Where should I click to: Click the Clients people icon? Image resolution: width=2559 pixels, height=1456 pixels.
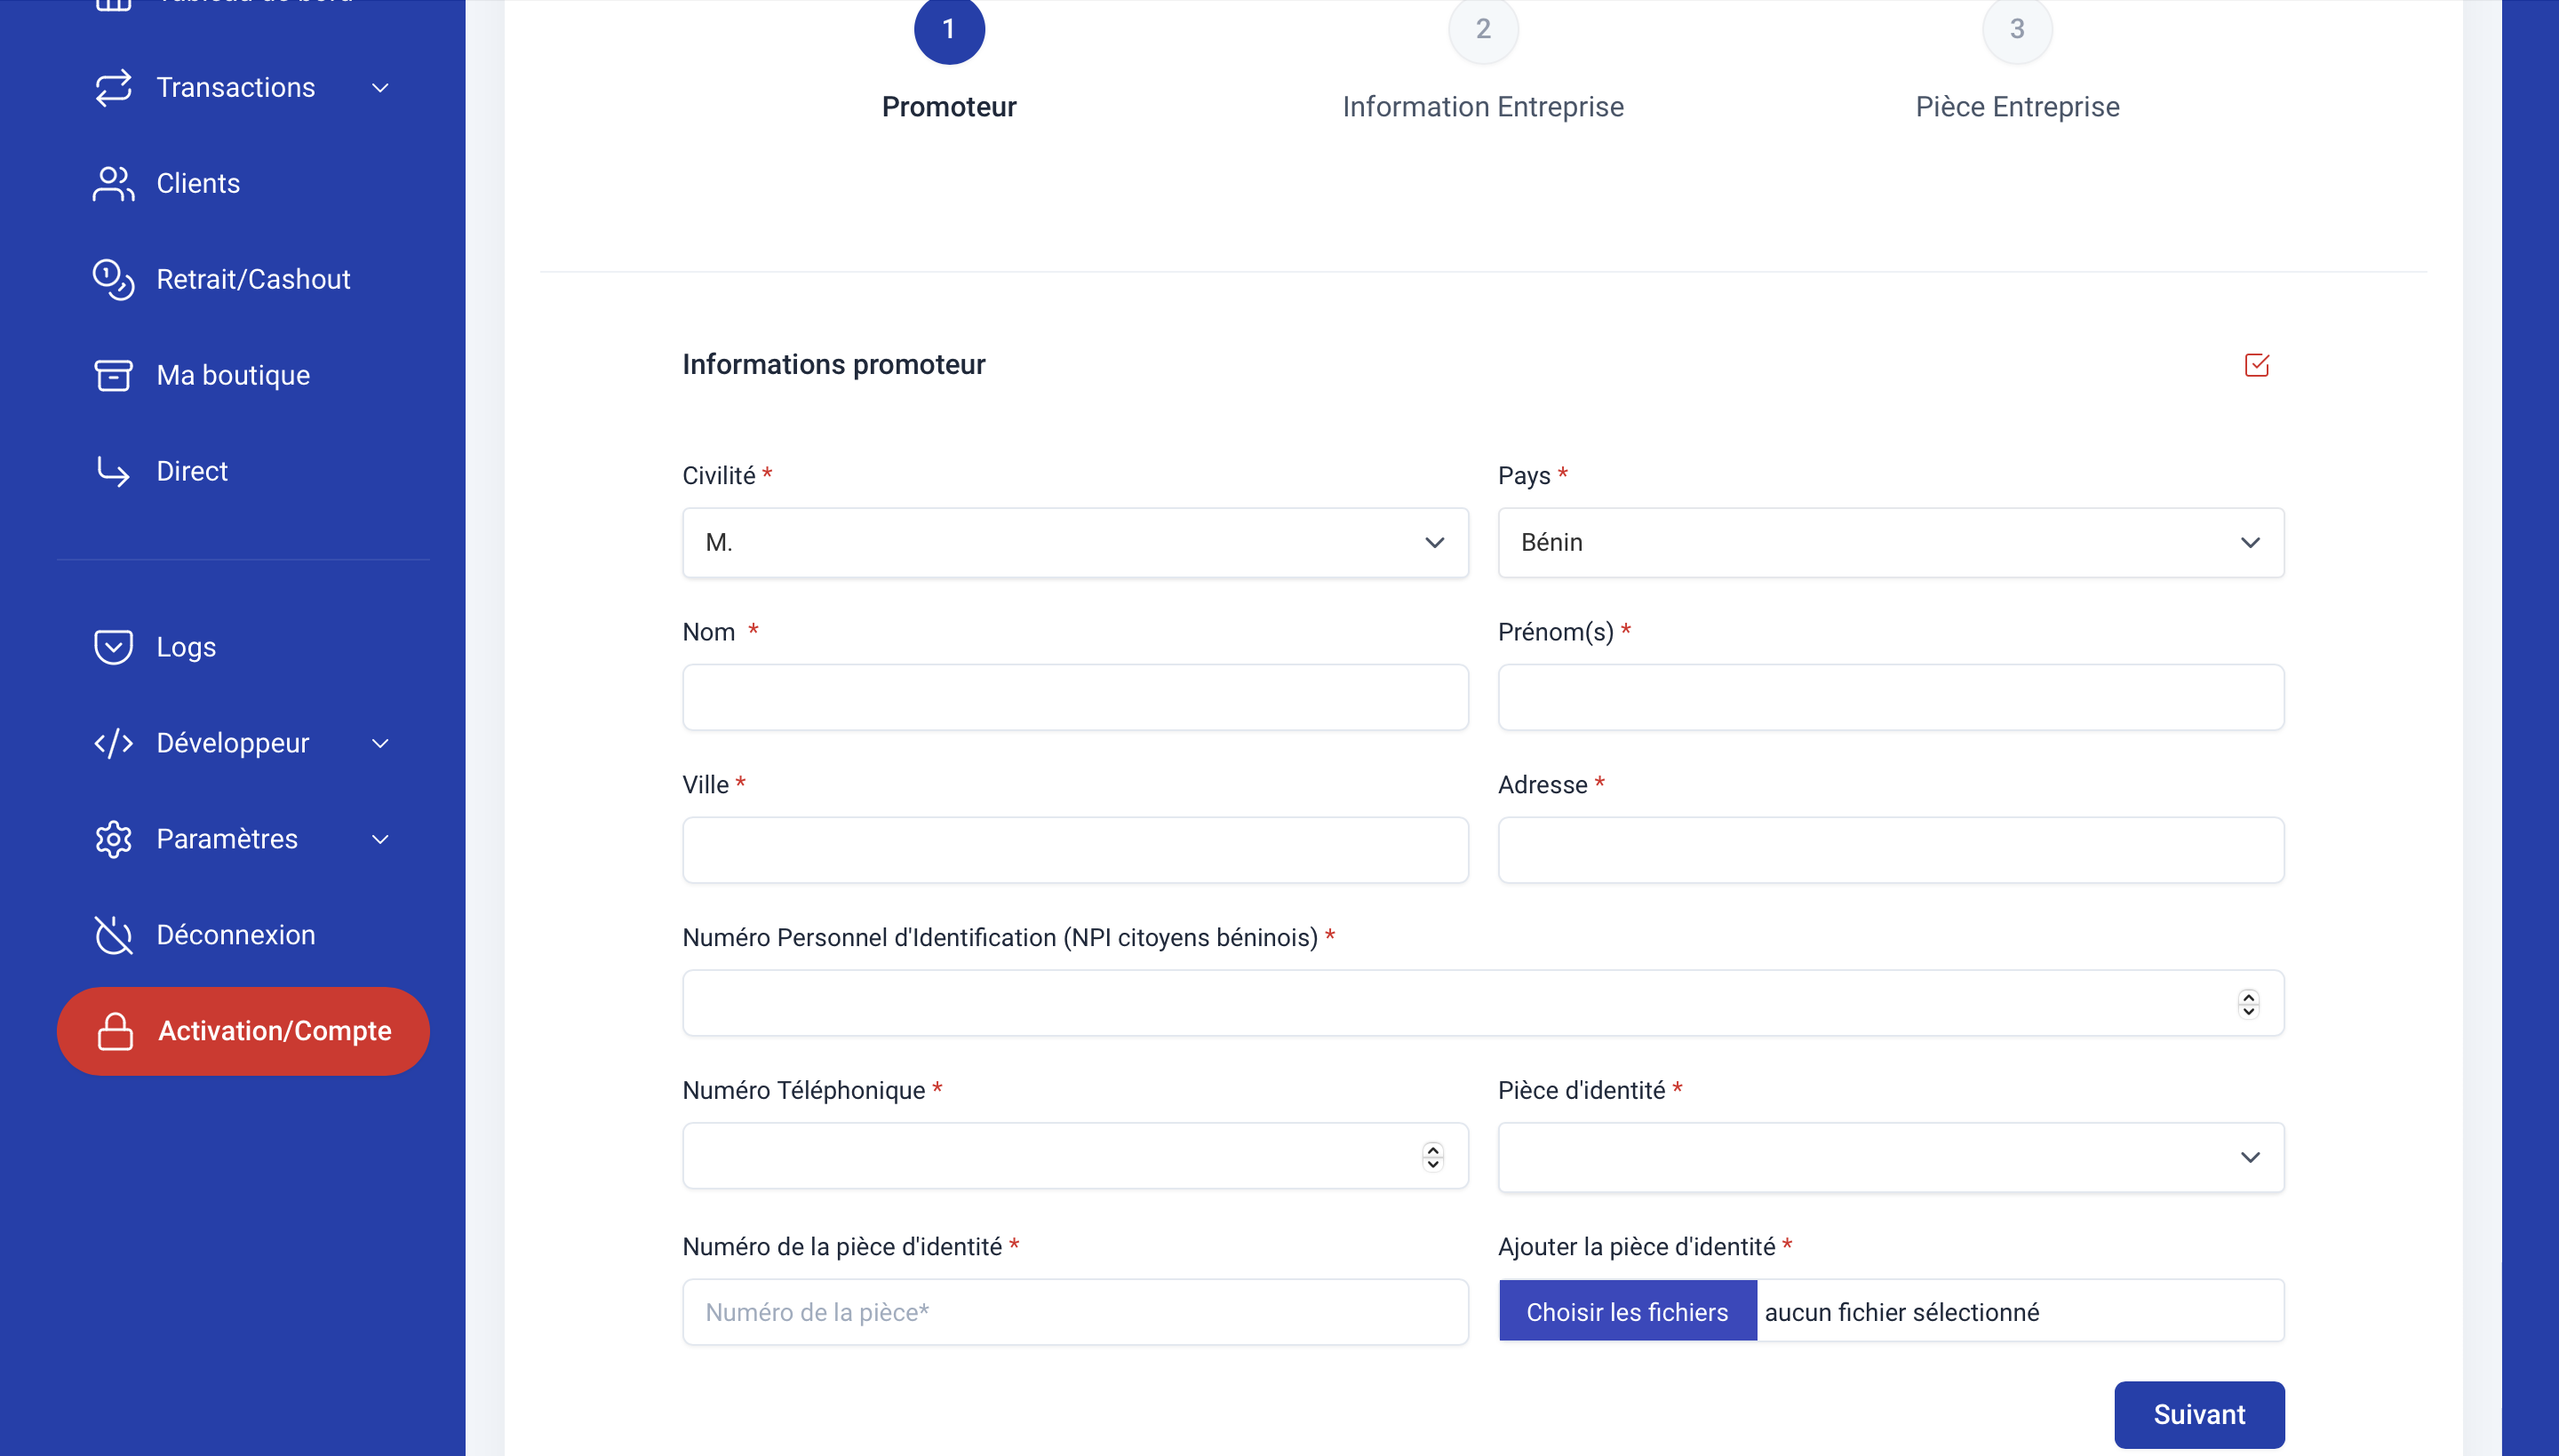pos(113,184)
